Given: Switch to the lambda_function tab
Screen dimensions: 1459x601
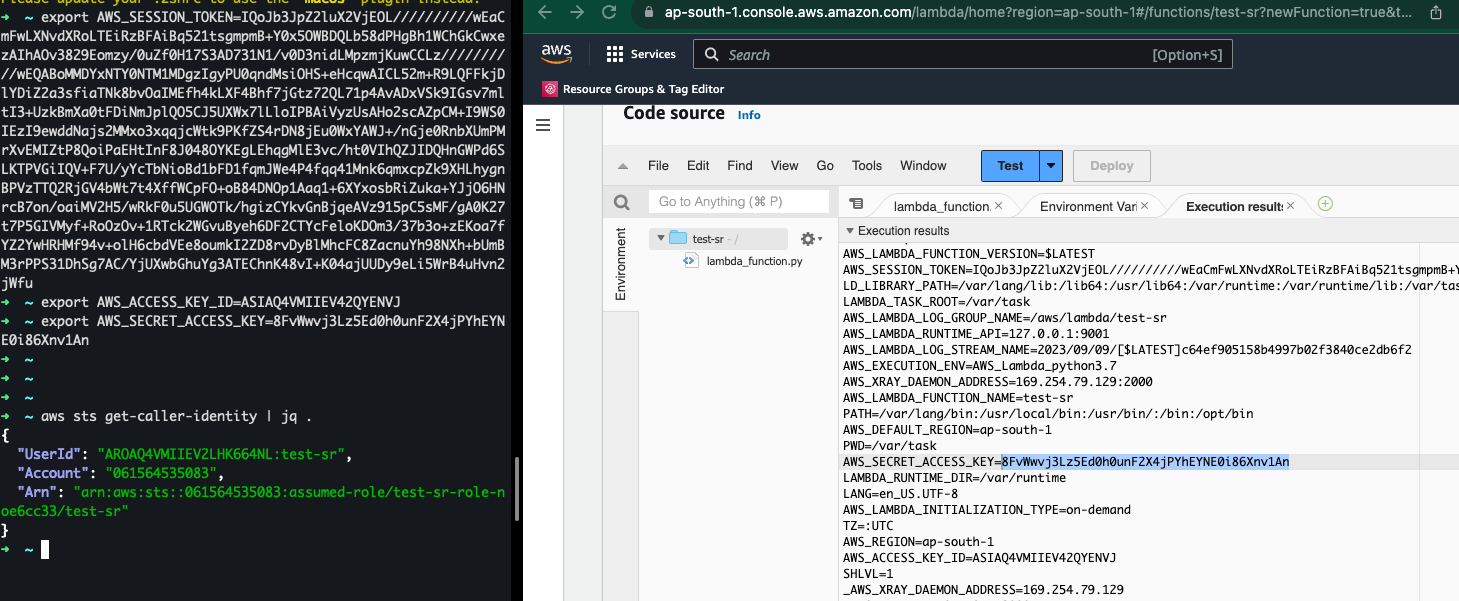Looking at the screenshot, I should click(x=940, y=206).
